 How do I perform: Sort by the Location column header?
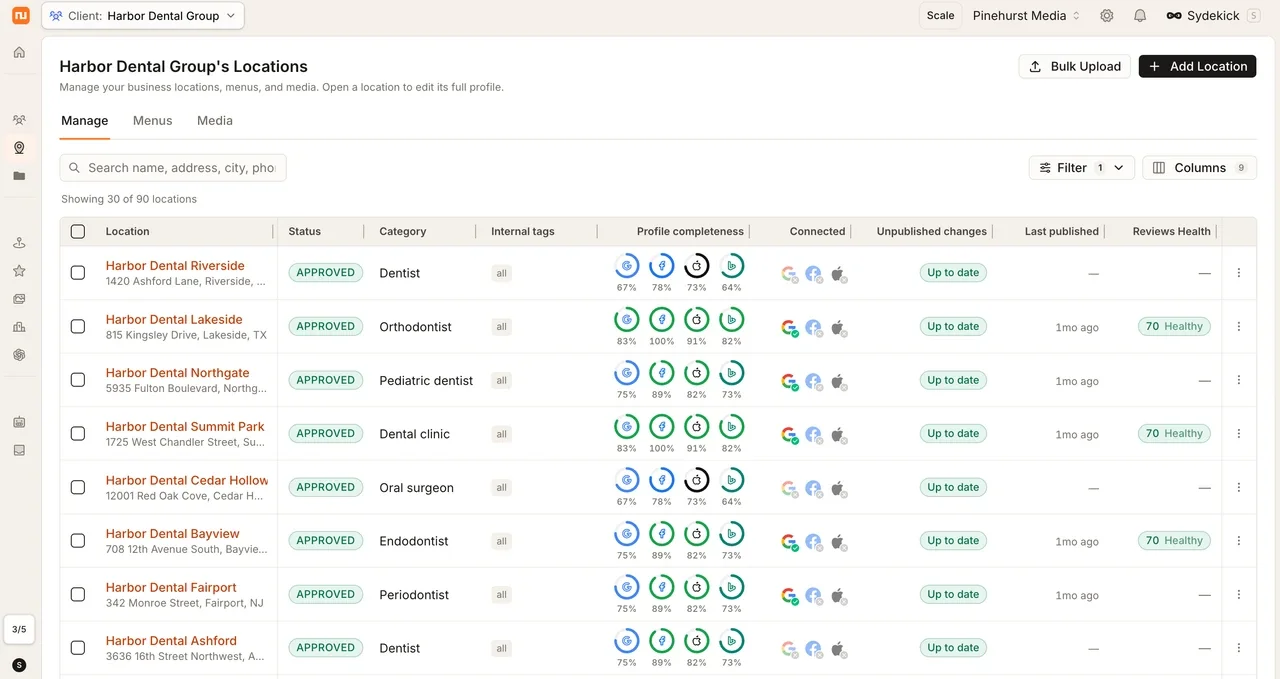click(x=128, y=231)
